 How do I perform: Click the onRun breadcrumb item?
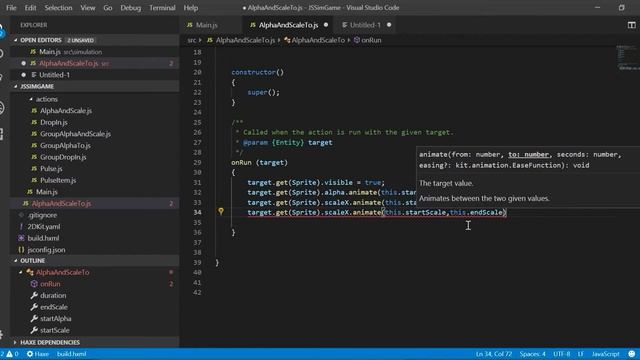(x=371, y=40)
